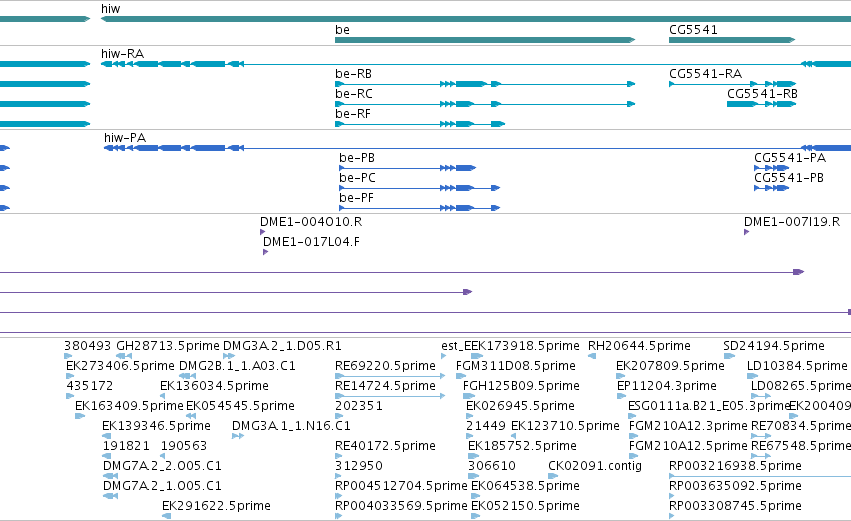Viewport: 851px width, 521px height.
Task: Select the be-PF protein feature
Action: point(420,208)
